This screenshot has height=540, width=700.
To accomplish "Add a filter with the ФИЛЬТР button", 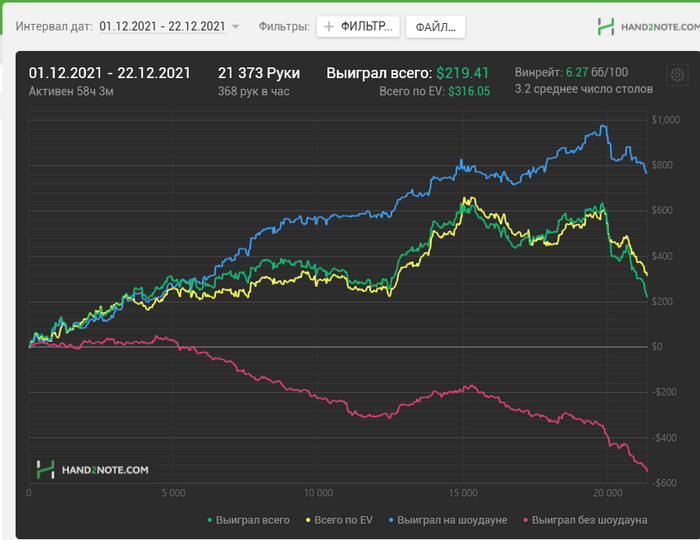I will [358, 27].
